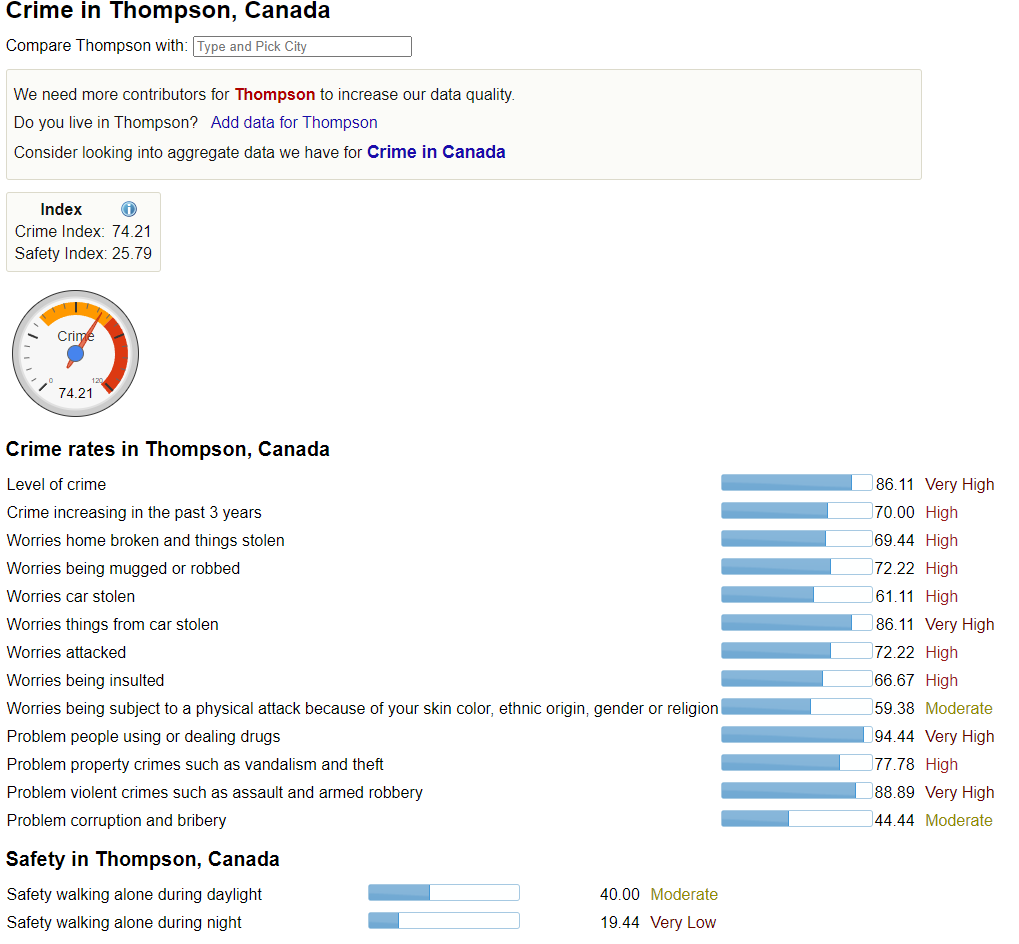Click 'Problem property crimes such as vandalism' label
Viewport: 1019px width, 944px height.
point(195,764)
